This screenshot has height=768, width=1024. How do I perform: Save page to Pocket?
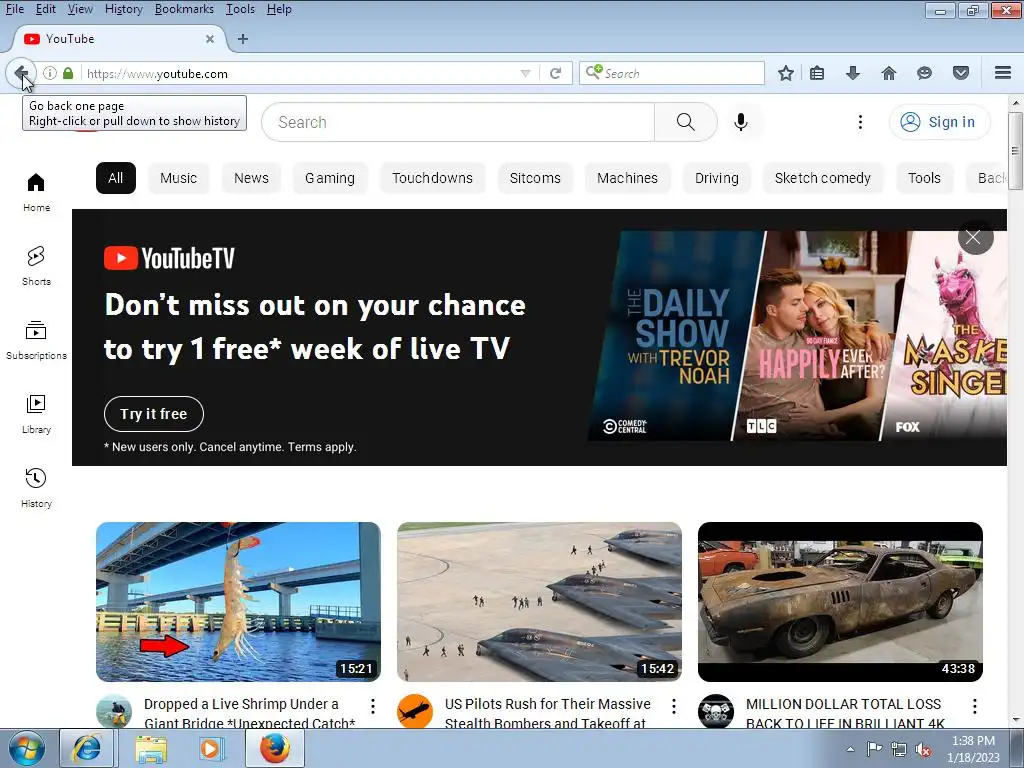tap(961, 73)
